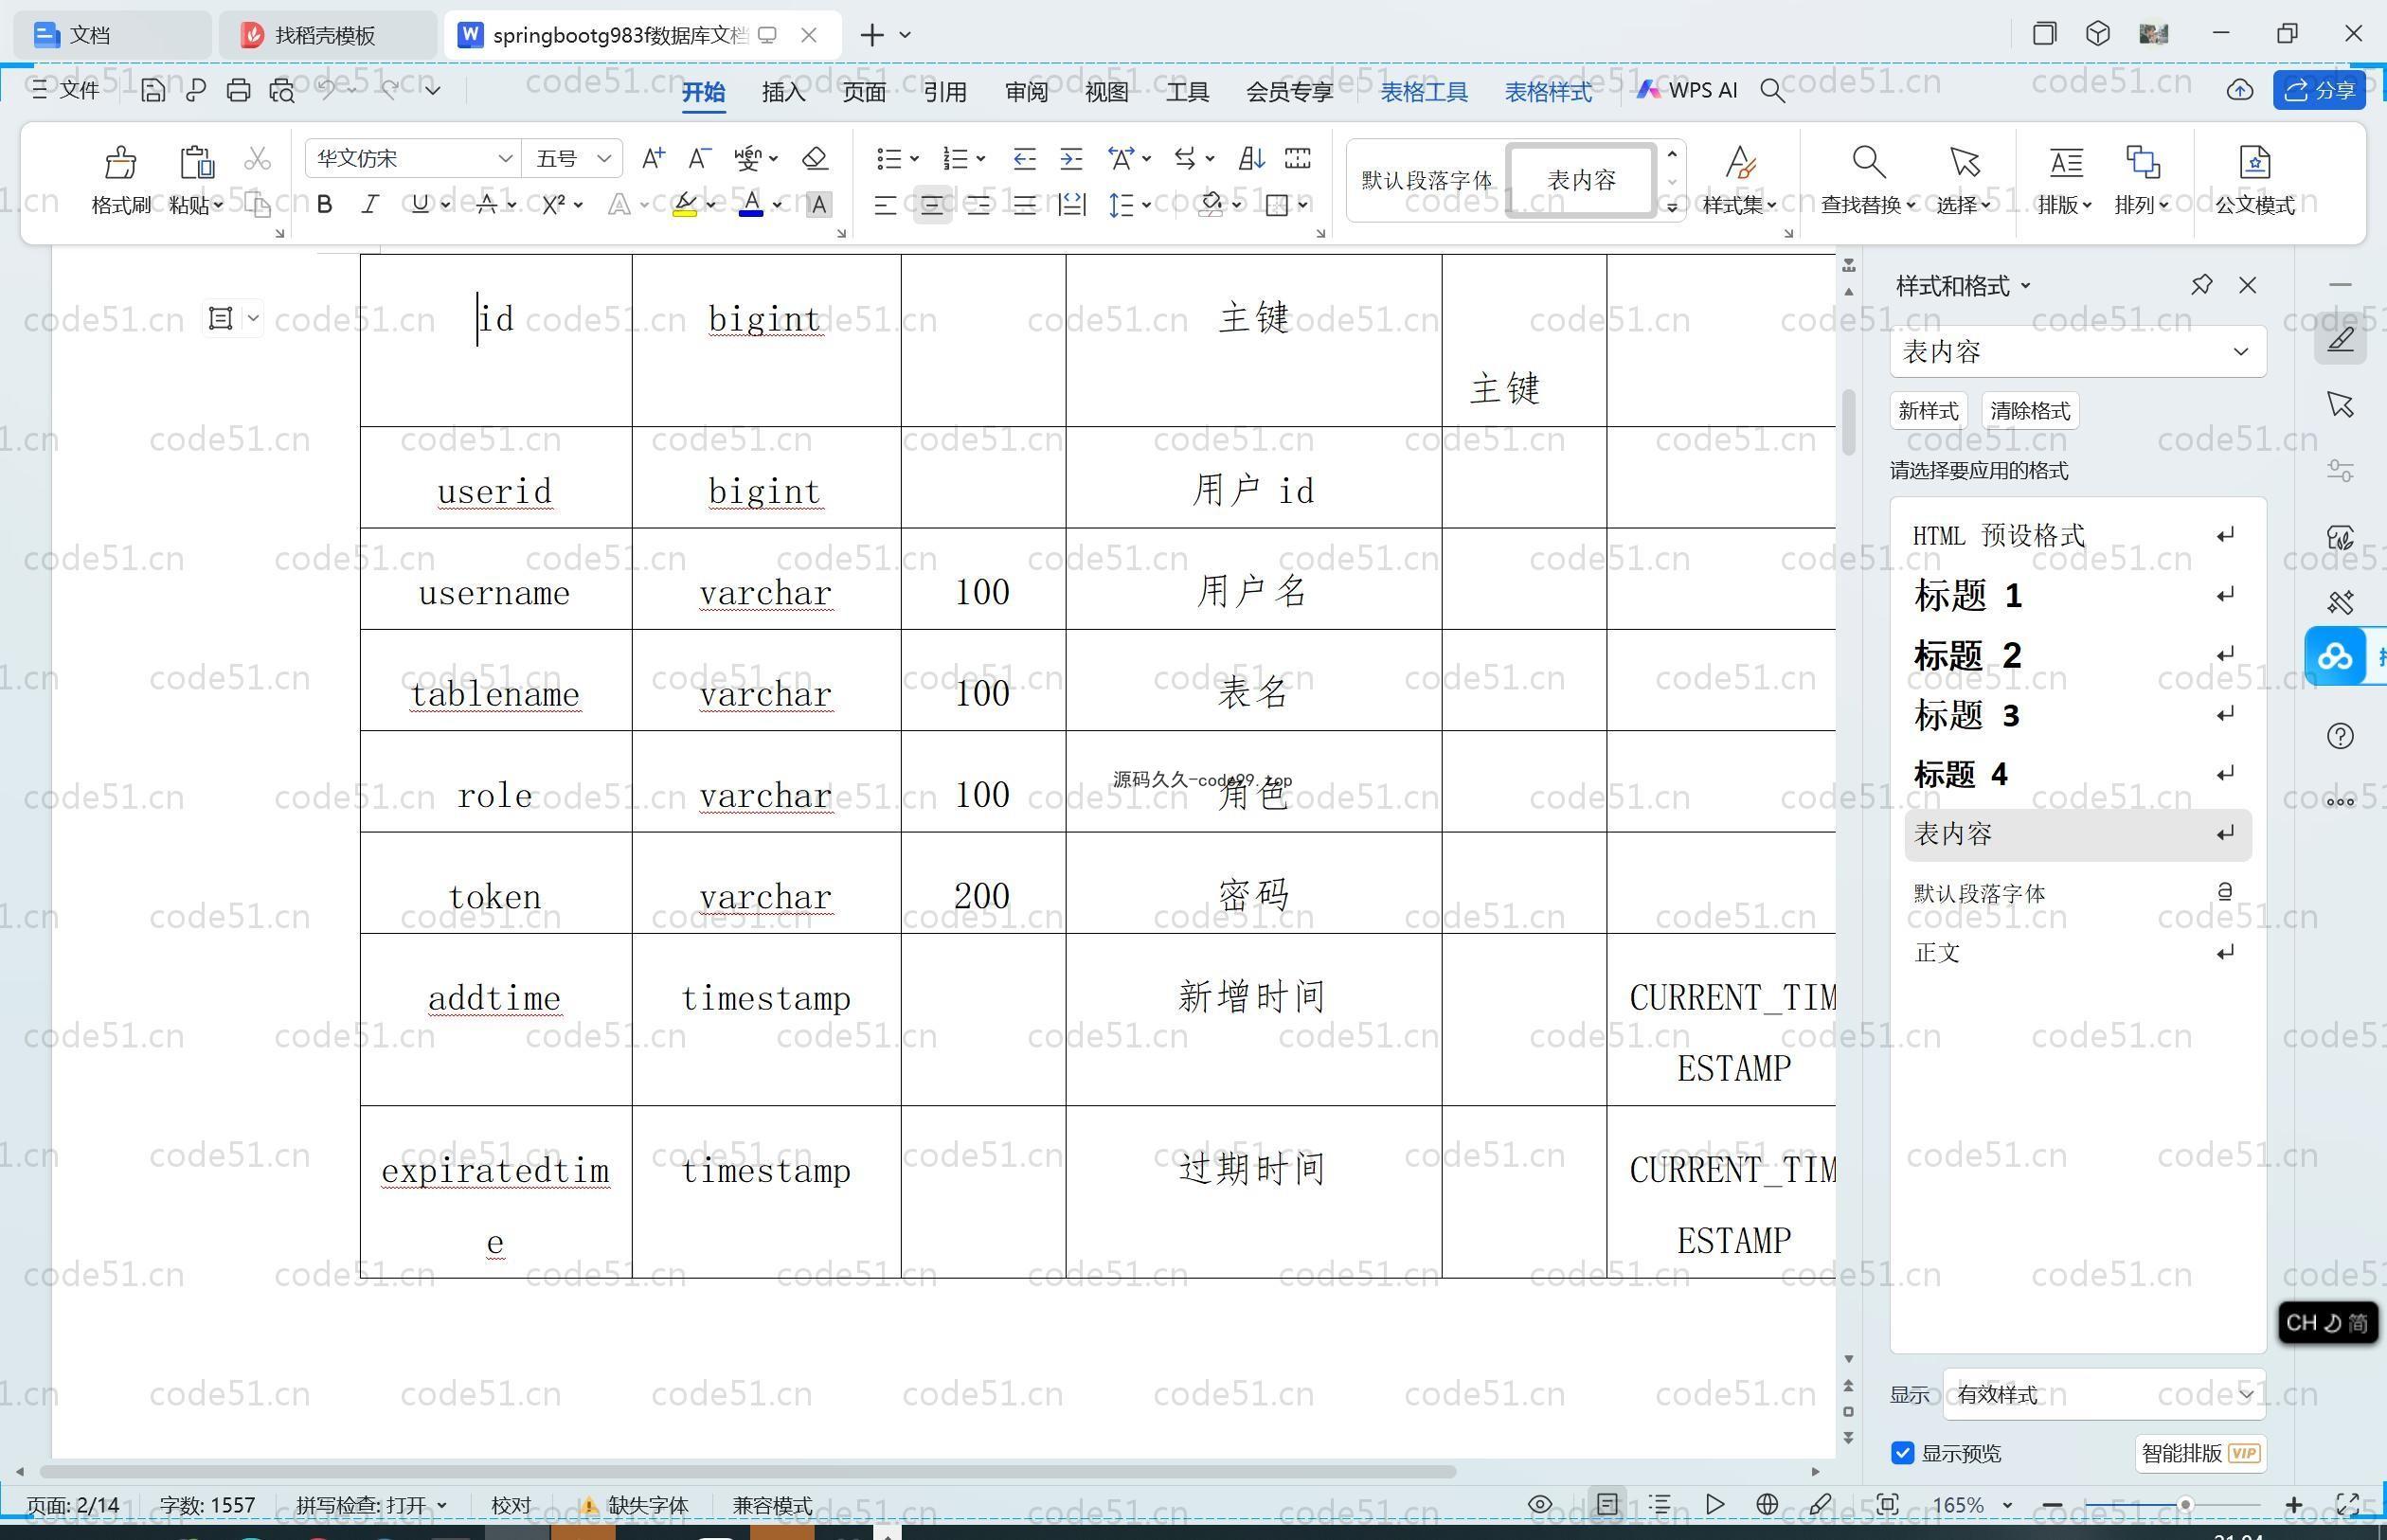Click the Clear Formatting eraser icon
Screen dimensions: 2387x1540
(x=815, y=158)
